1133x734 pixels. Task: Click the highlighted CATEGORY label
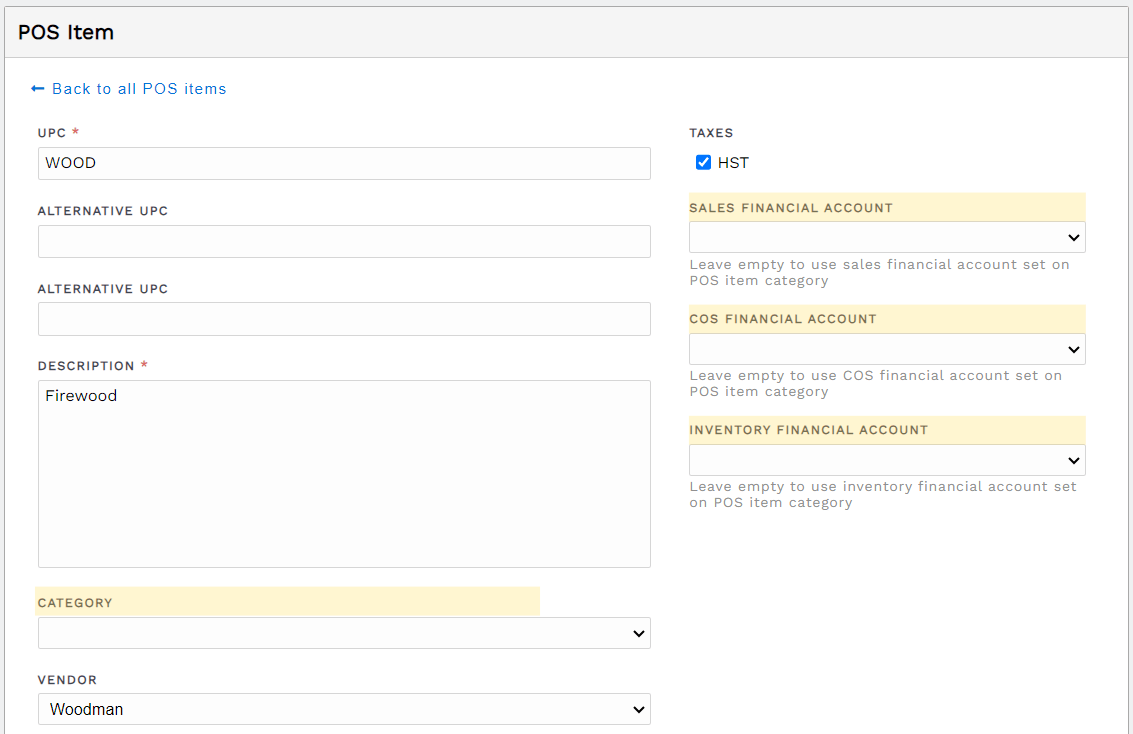click(x=75, y=603)
